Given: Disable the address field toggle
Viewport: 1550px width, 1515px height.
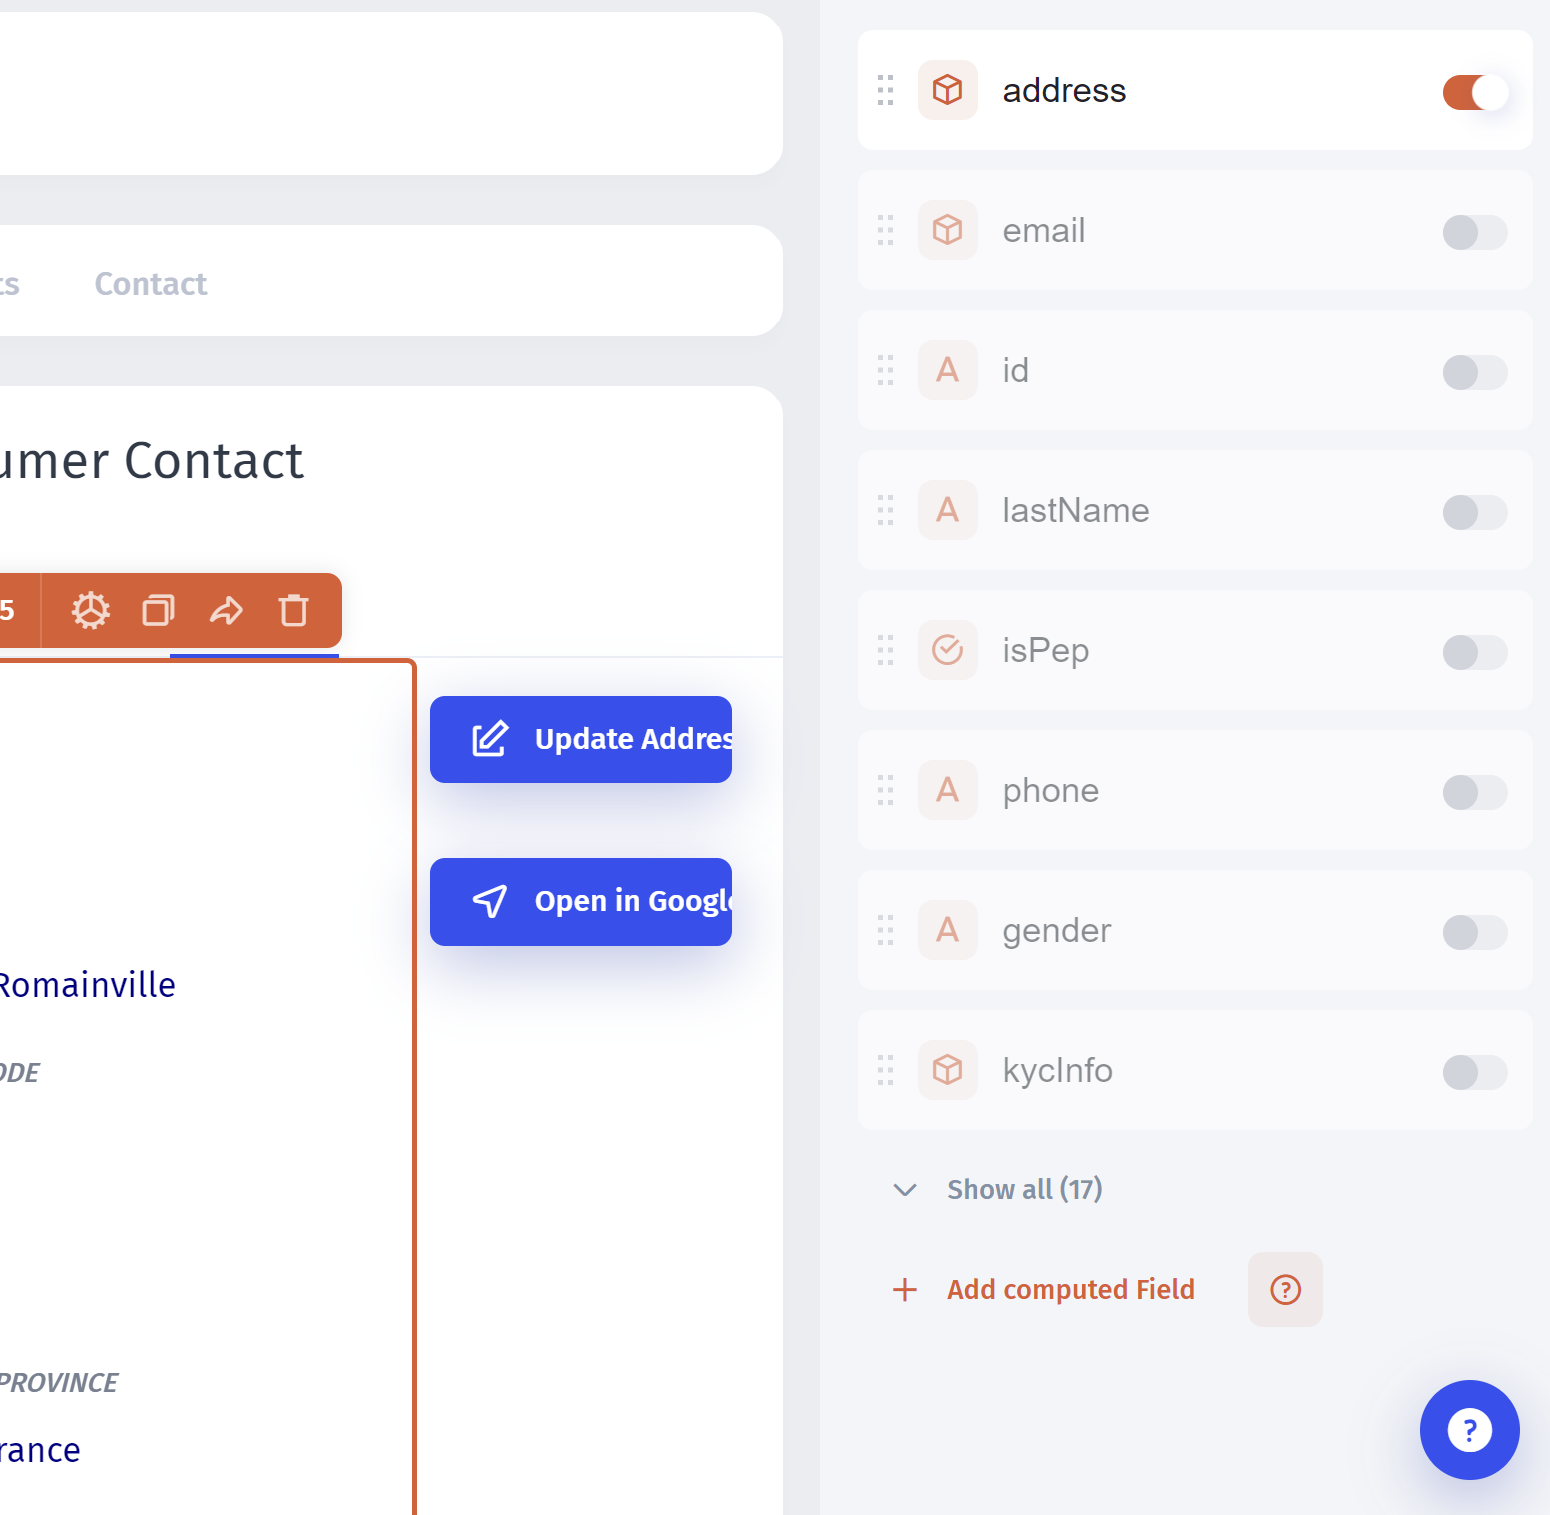Looking at the screenshot, I should point(1474,92).
